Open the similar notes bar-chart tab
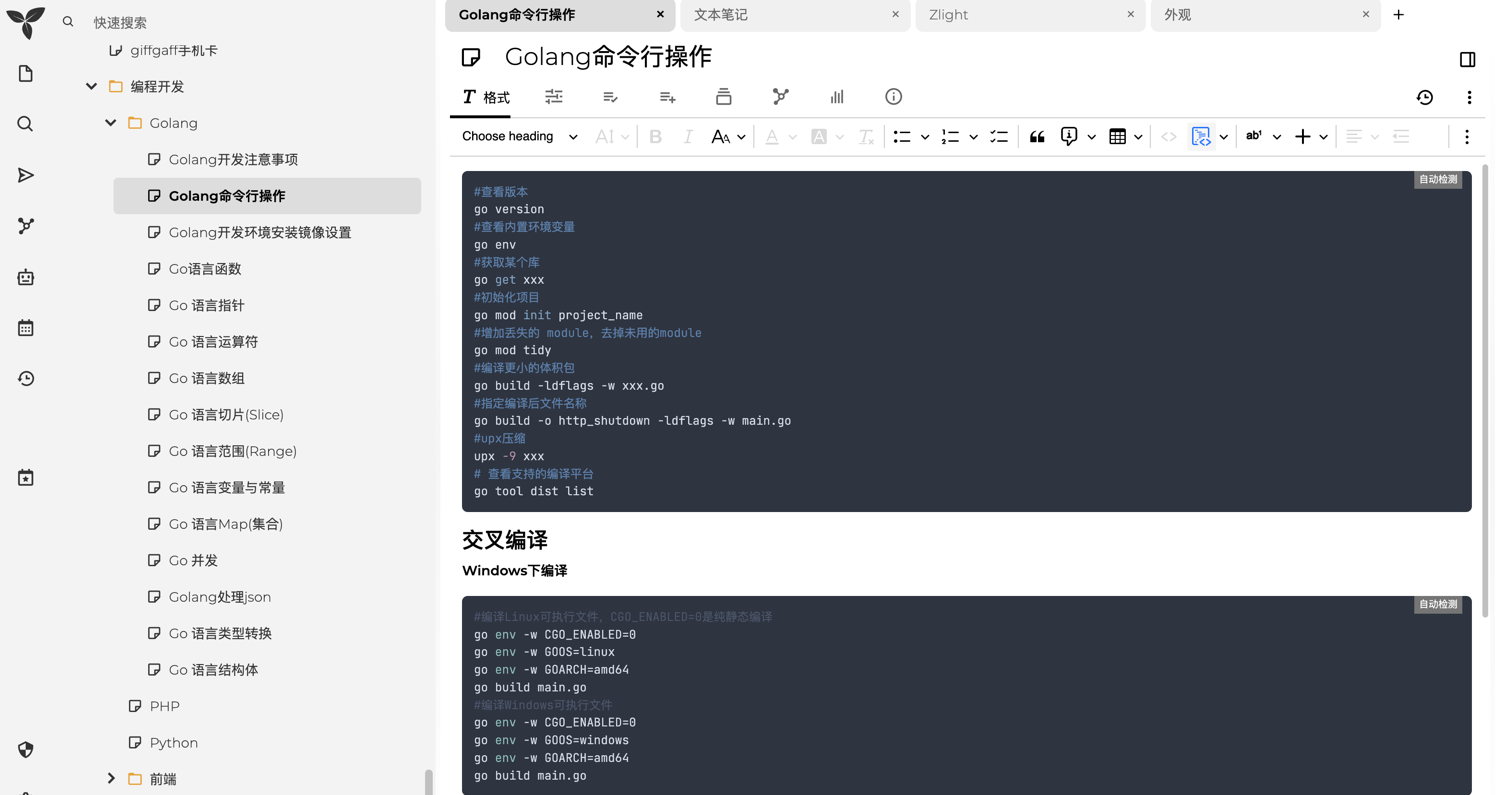 point(837,97)
